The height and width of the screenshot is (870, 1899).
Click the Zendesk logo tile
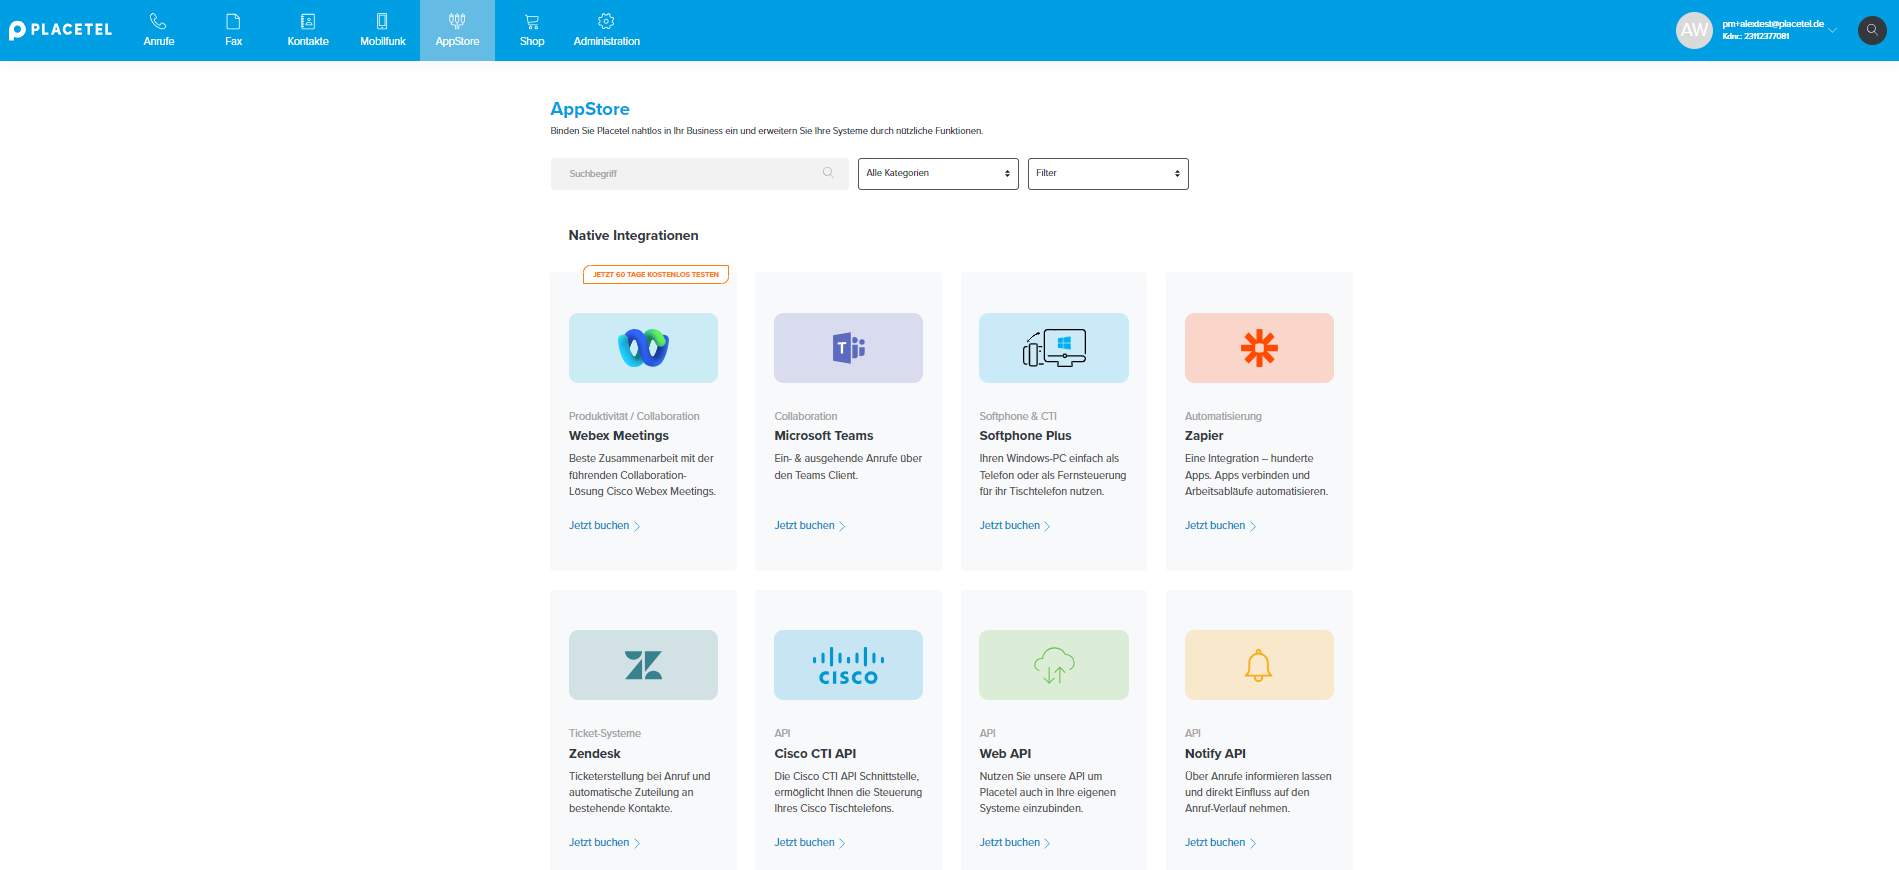643,665
